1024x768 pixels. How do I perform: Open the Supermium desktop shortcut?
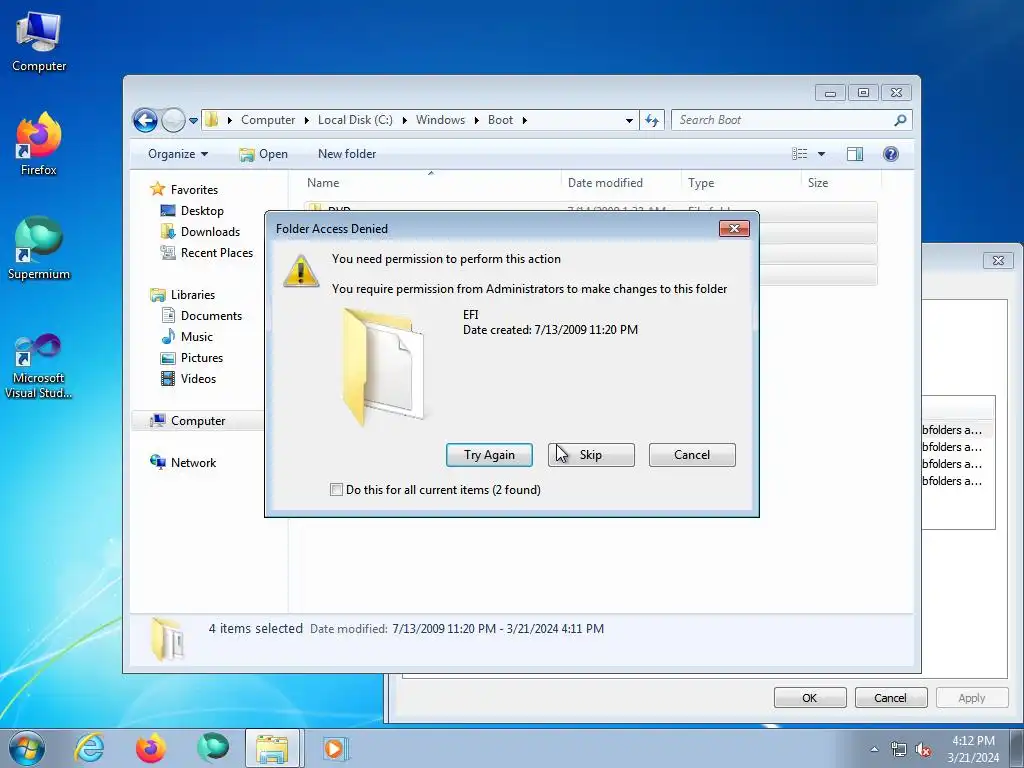[39, 248]
